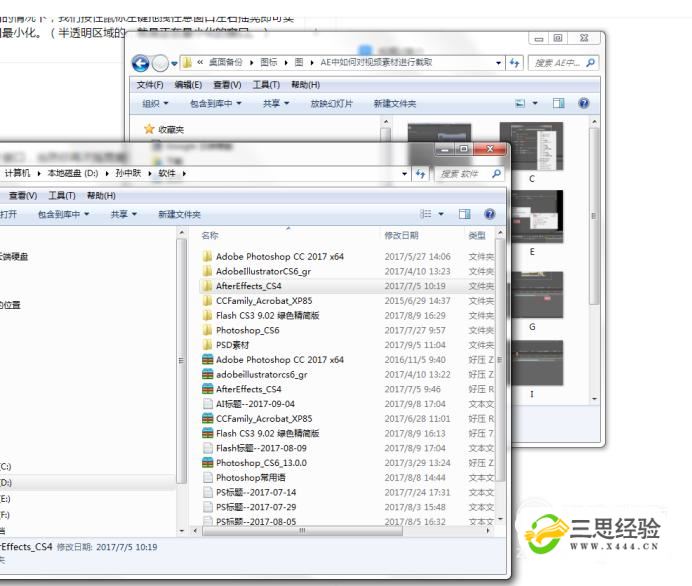The image size is (692, 586).
Task: Open recent locations dropdown beside the rear window's Forward arrow
Action: (x=174, y=64)
